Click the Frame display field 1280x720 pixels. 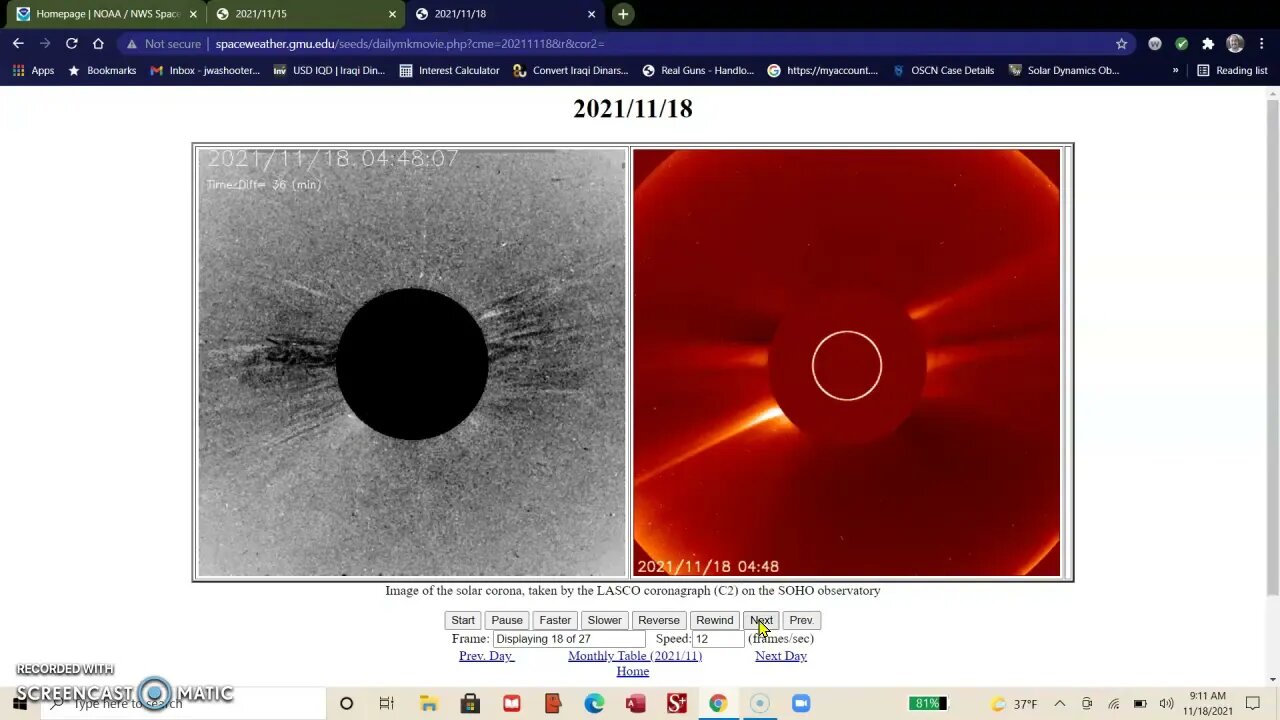[568, 639]
